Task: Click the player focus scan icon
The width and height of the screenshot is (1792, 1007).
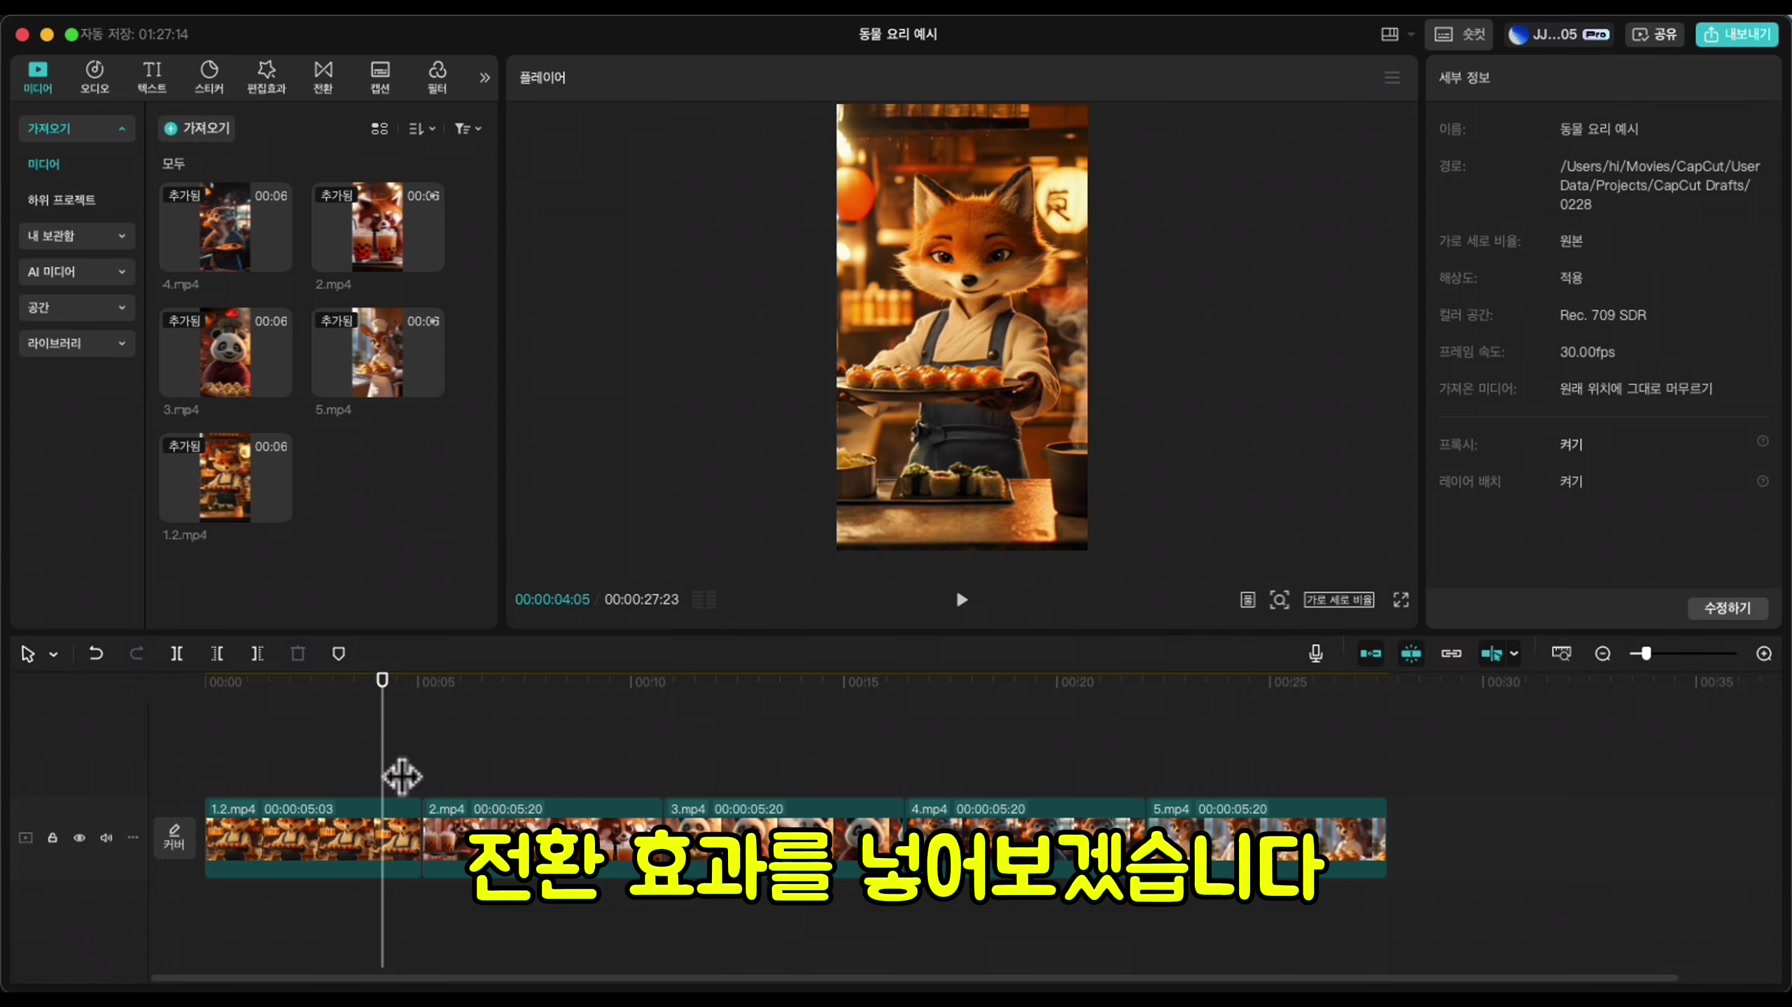Action: [x=1279, y=599]
